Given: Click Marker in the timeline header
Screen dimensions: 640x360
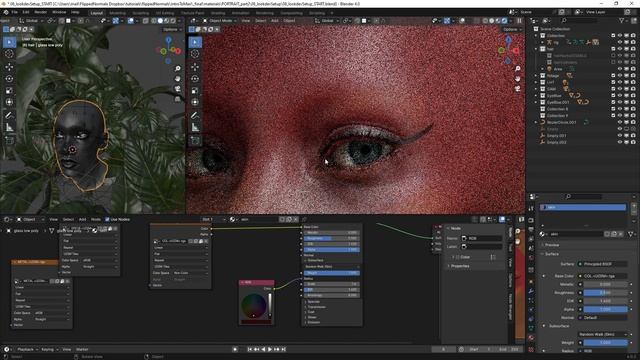Looking at the screenshot, I should coord(82,349).
